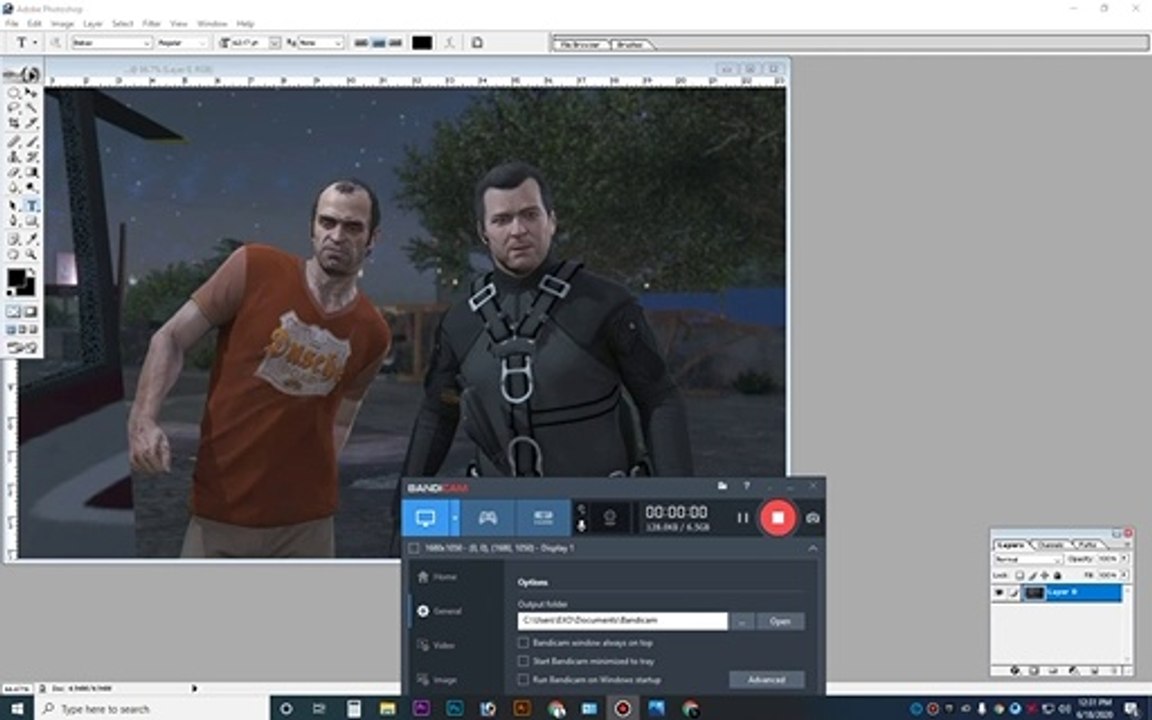Switch to Bandicam HDMI device recording mode
This screenshot has height=720, width=1152.
pyautogui.click(x=543, y=518)
